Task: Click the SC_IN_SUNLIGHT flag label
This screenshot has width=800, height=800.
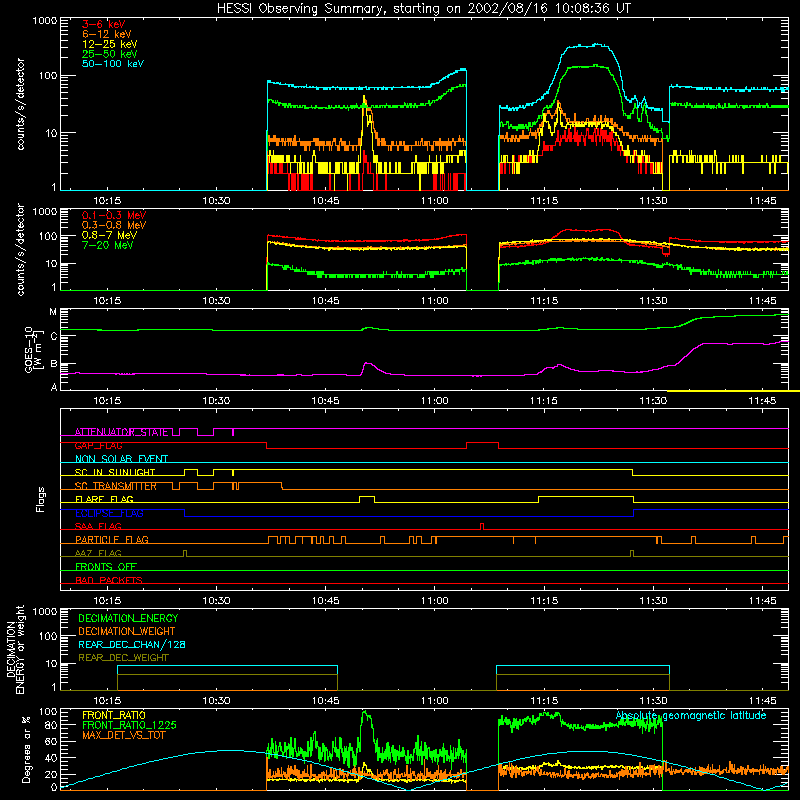Action: pos(115,472)
